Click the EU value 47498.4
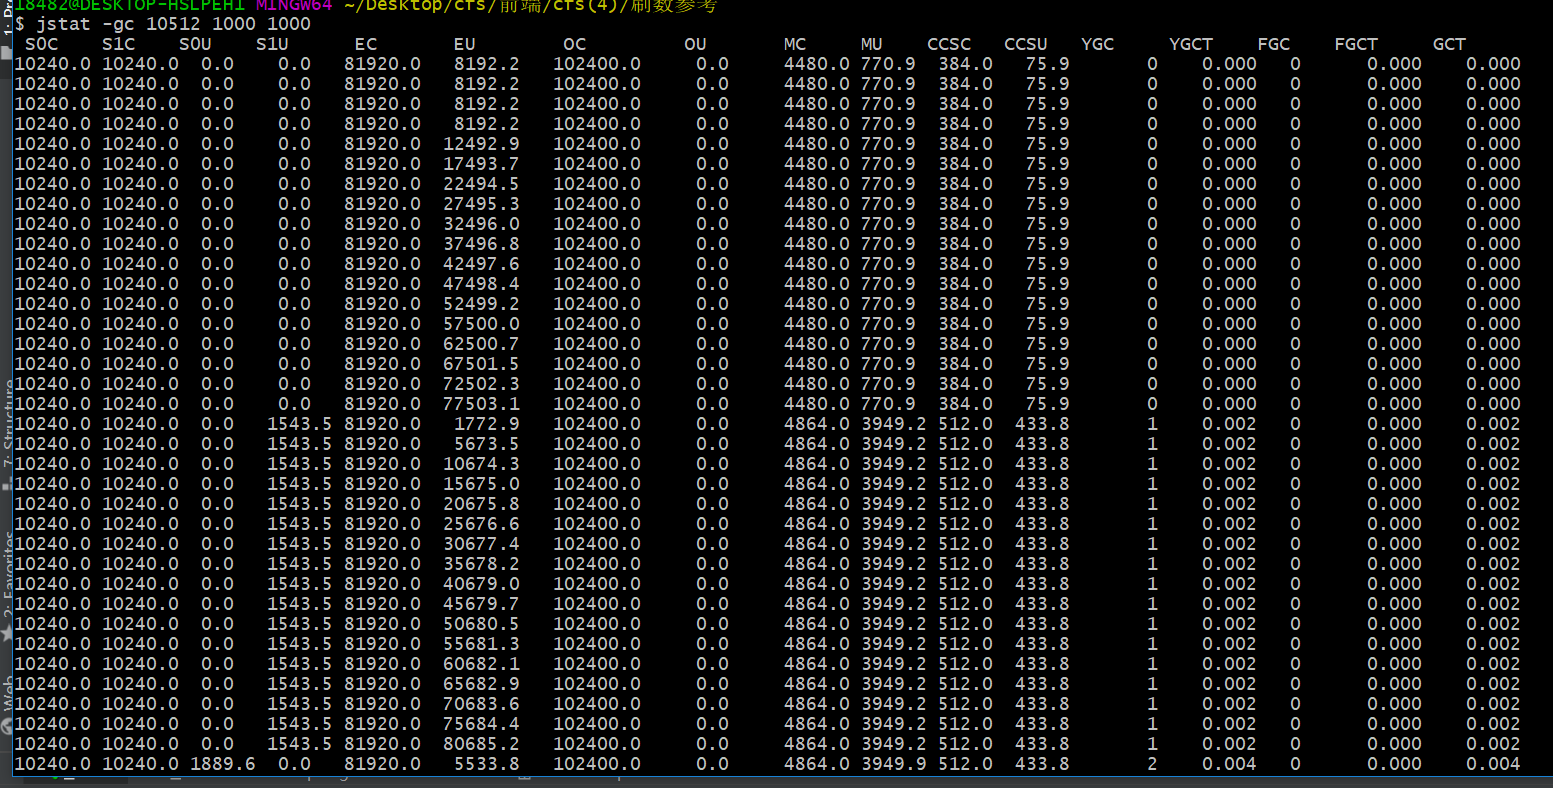Viewport: 1553px width, 788px height. point(482,284)
